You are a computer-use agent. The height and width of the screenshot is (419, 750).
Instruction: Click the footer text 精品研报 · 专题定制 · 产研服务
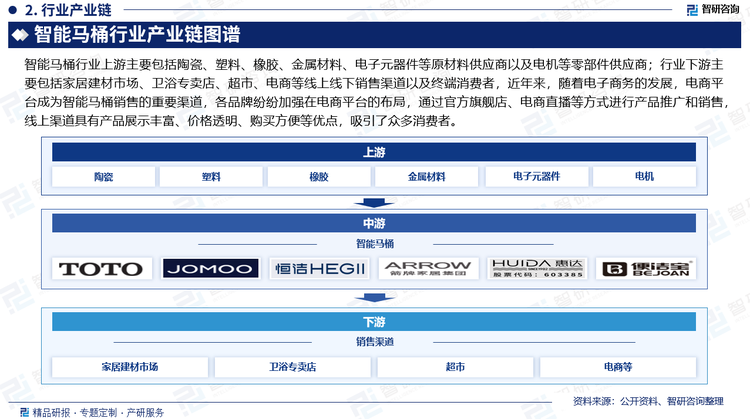click(x=98, y=412)
